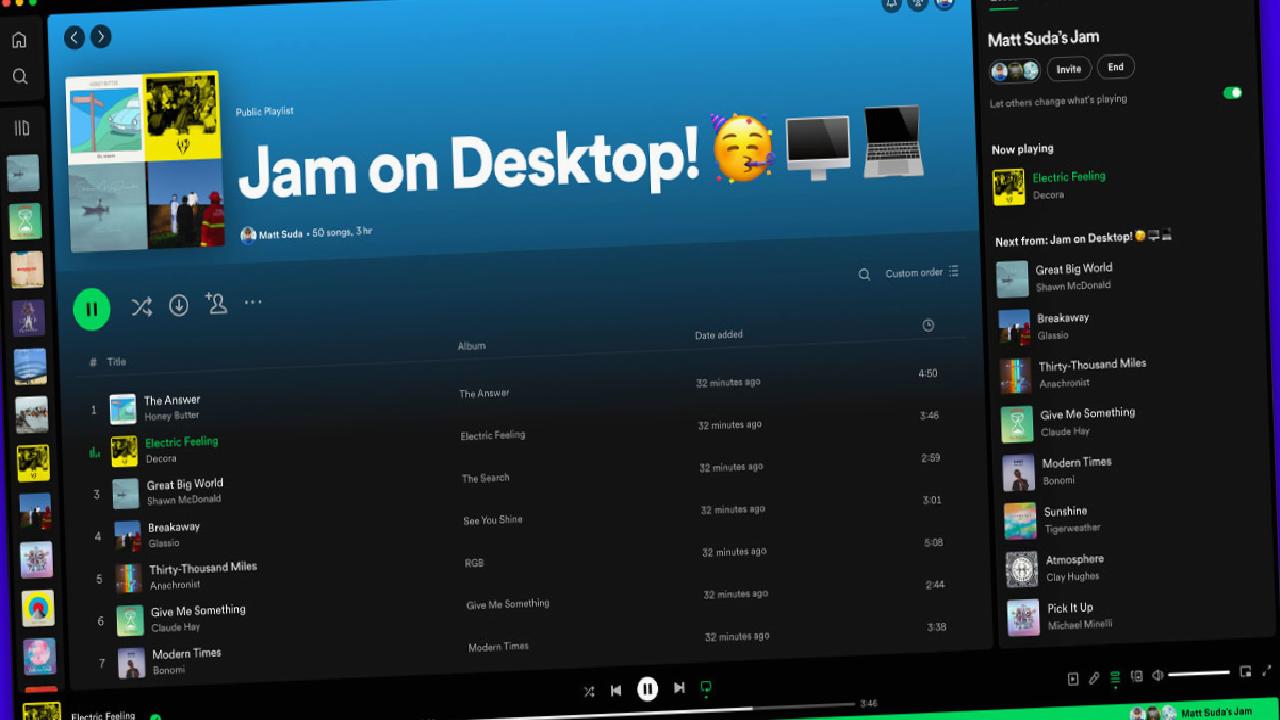Click Great Big World title in track list
Viewport: 1280px width, 720px height.
tap(185, 484)
